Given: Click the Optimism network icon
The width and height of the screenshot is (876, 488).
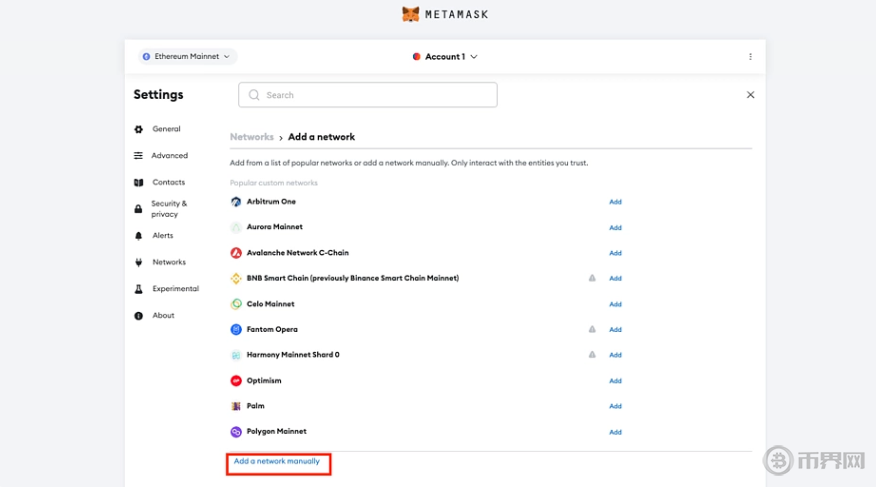Looking at the screenshot, I should point(237,381).
